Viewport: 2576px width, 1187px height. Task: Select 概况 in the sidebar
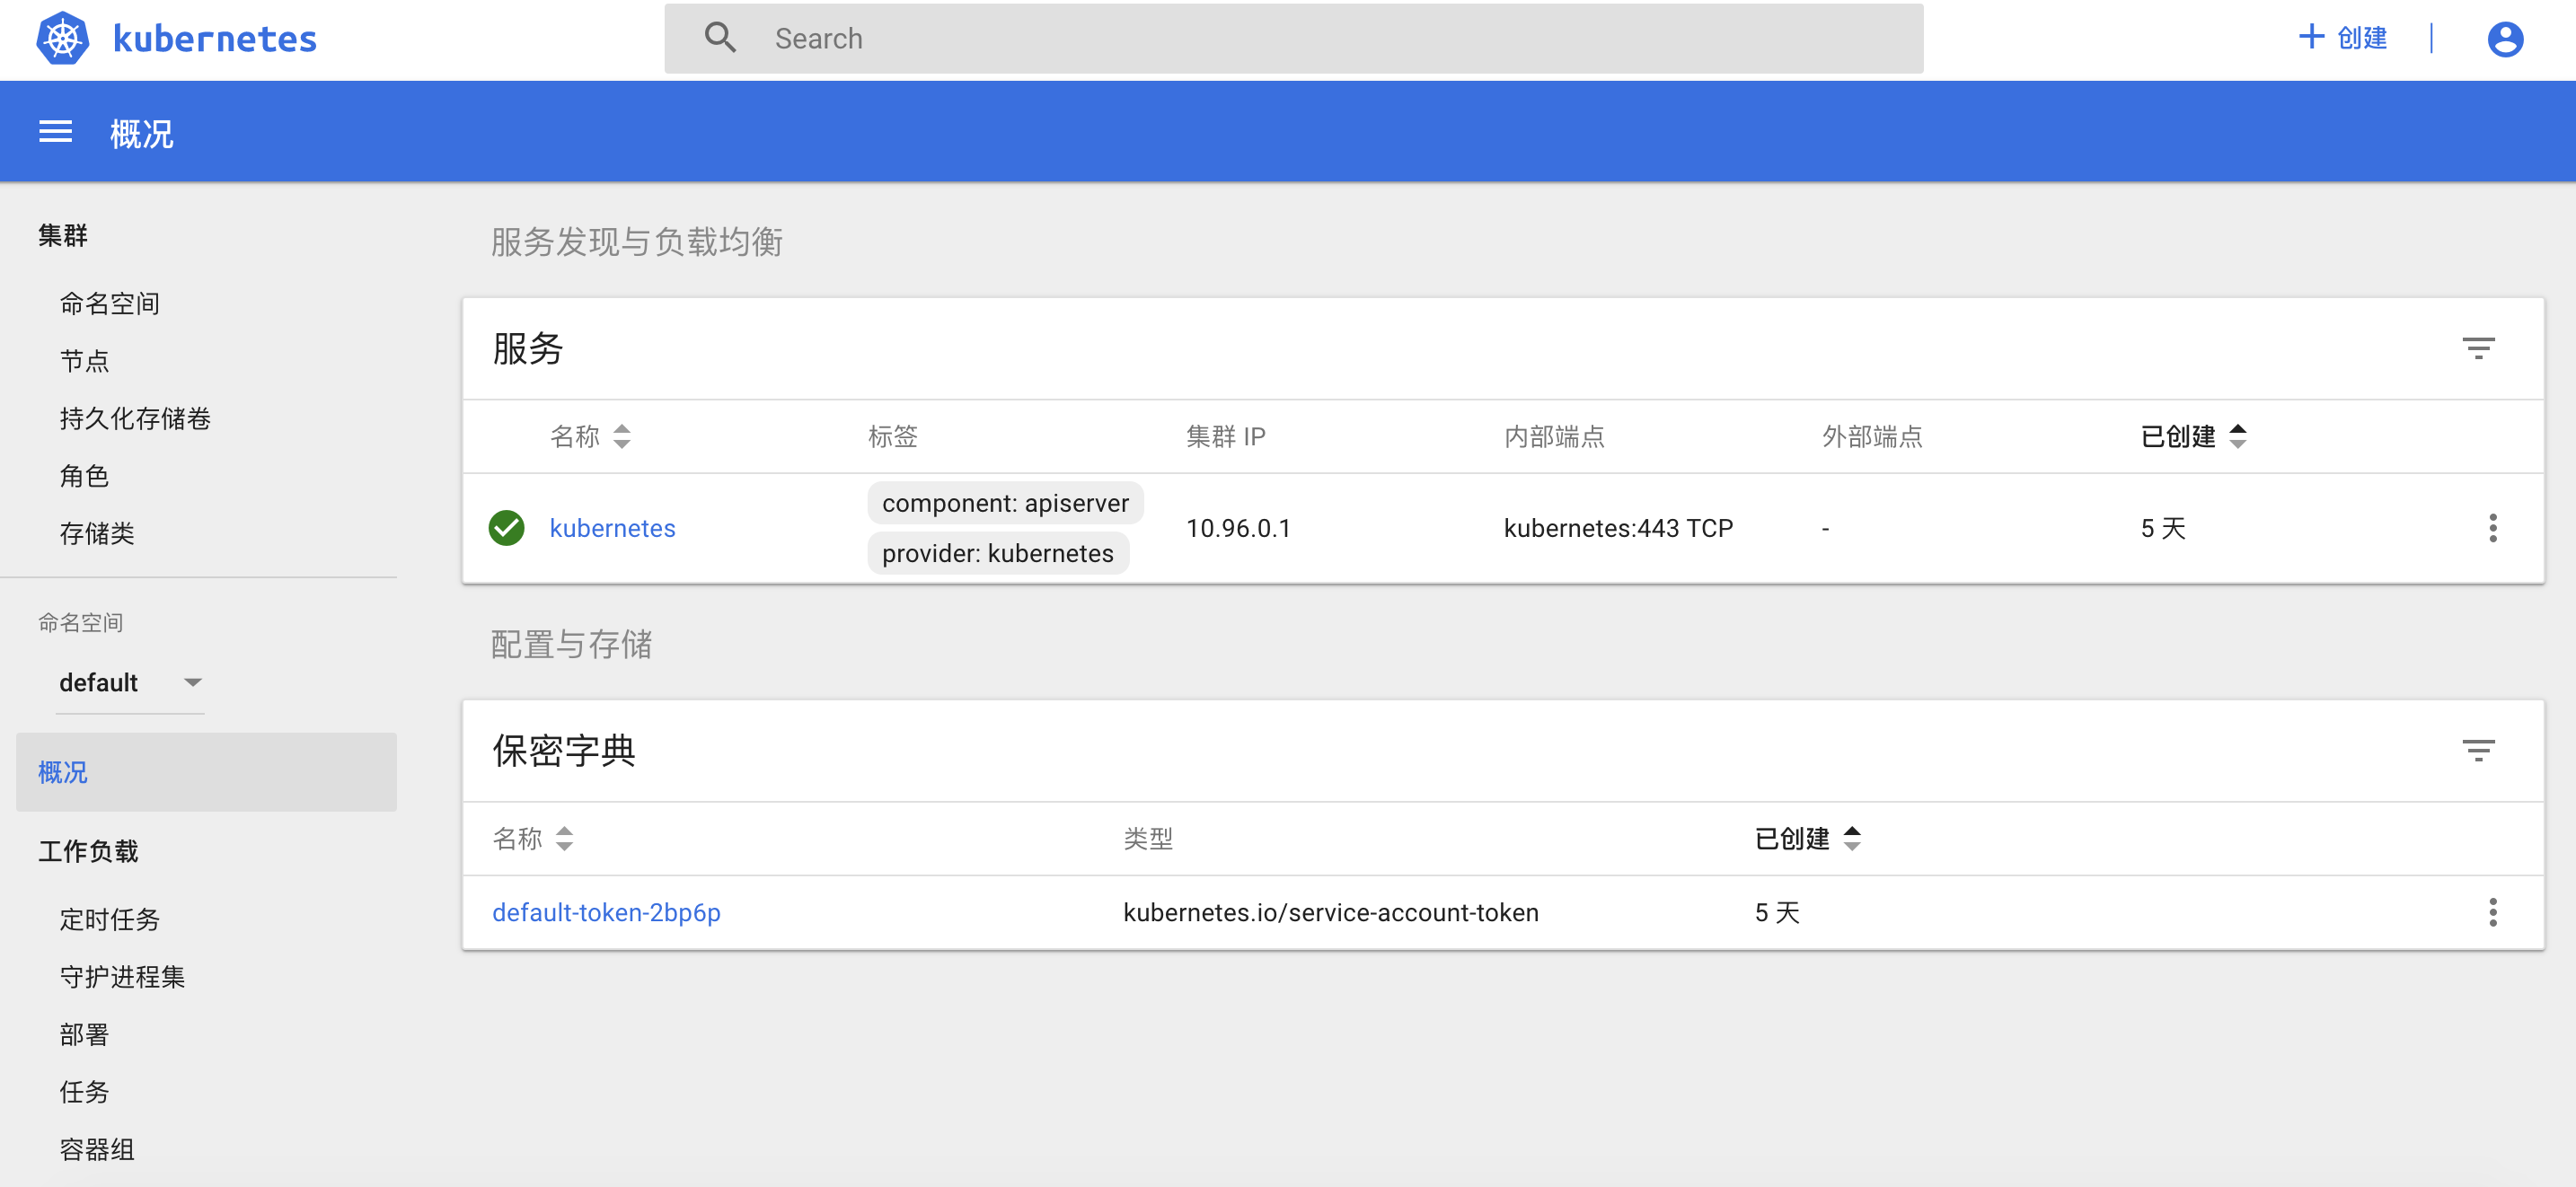coord(63,772)
